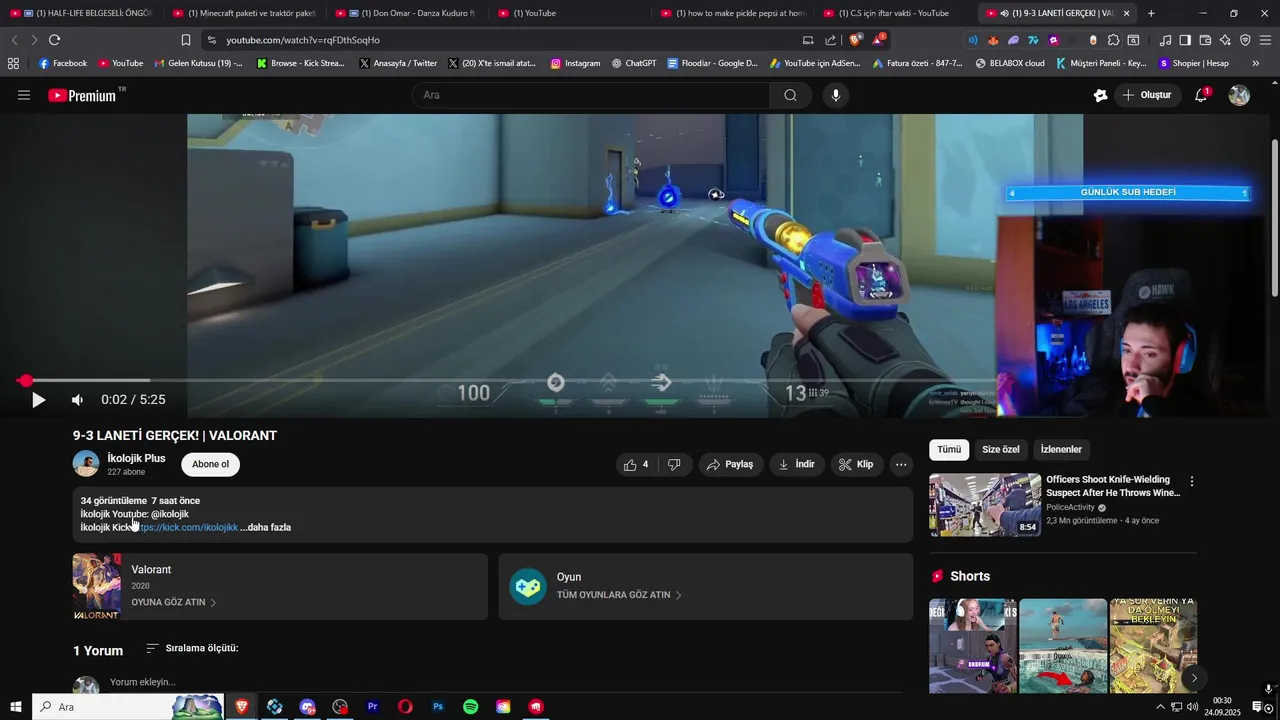This screenshot has height=720, width=1280.
Task: Reload the page with browser refresh icon
Action: point(55,40)
